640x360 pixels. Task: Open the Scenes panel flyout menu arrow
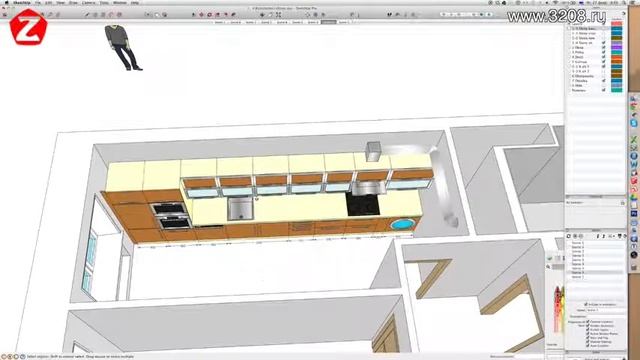[x=624, y=236]
